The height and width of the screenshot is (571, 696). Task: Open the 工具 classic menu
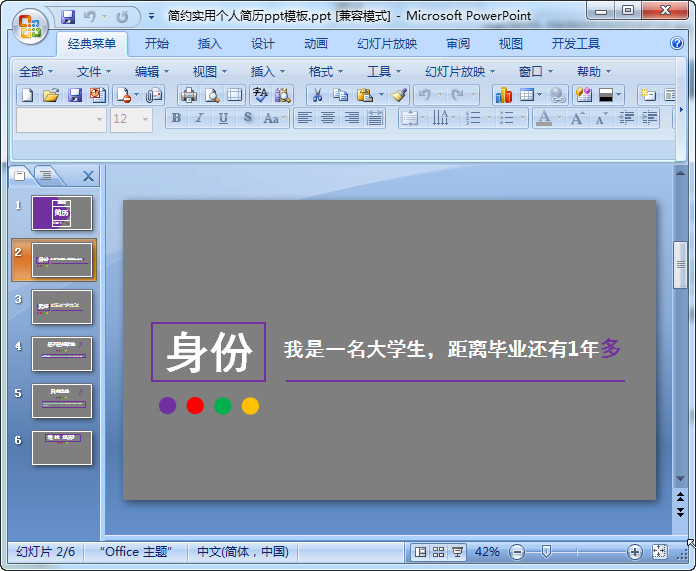pyautogui.click(x=384, y=71)
